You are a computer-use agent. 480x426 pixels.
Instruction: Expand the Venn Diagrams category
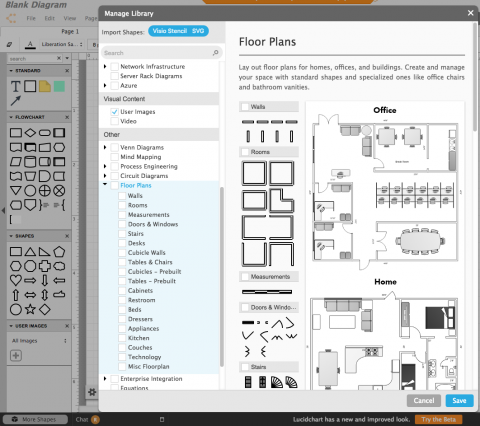pyautogui.click(x=105, y=147)
